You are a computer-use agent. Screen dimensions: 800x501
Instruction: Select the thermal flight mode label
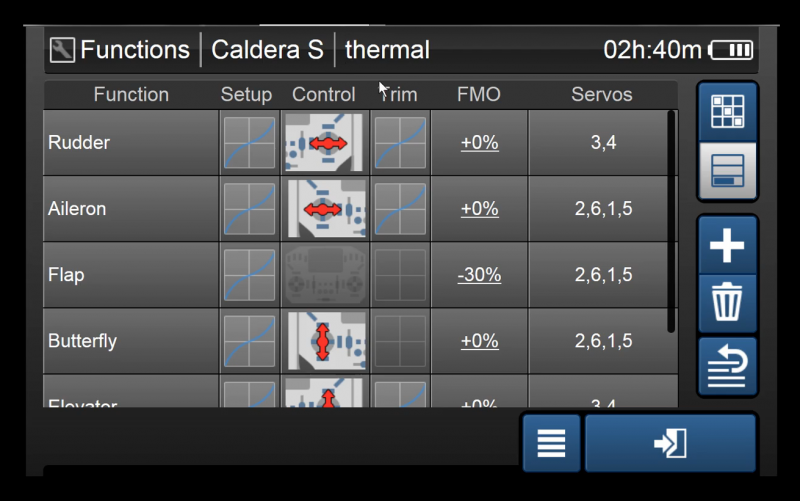pos(387,50)
